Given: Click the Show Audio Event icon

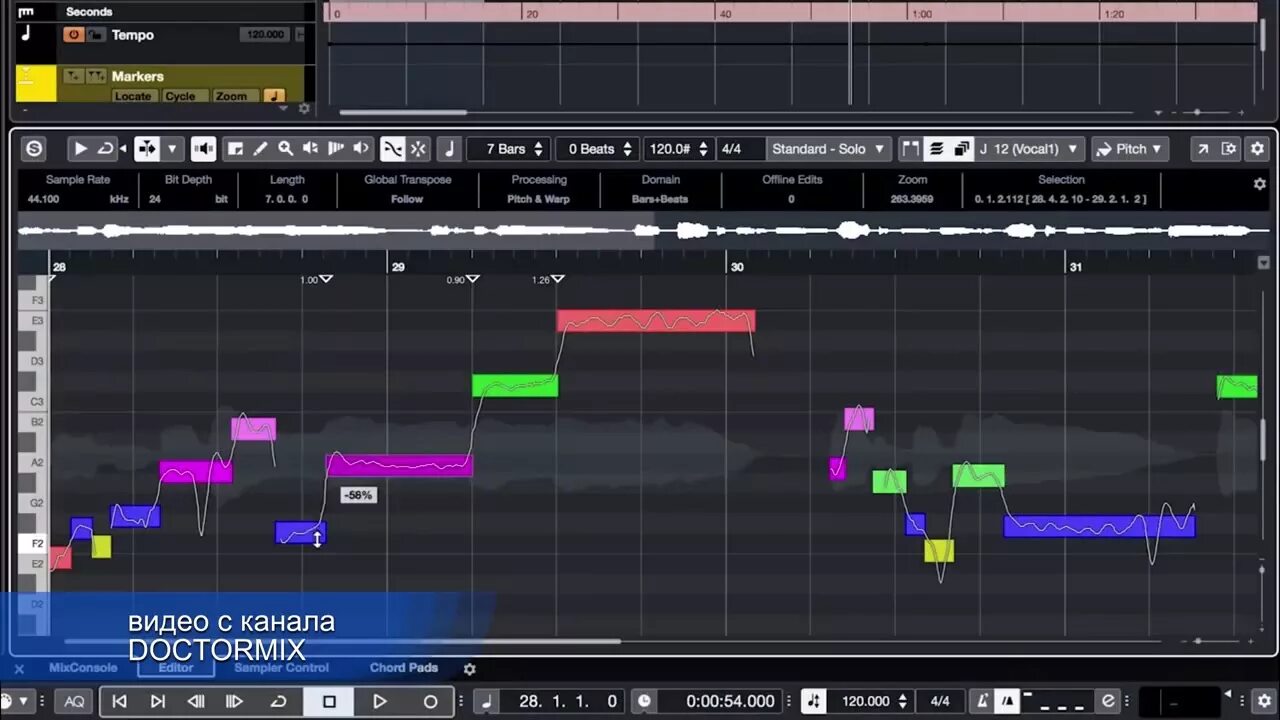Looking at the screenshot, I should coord(911,149).
